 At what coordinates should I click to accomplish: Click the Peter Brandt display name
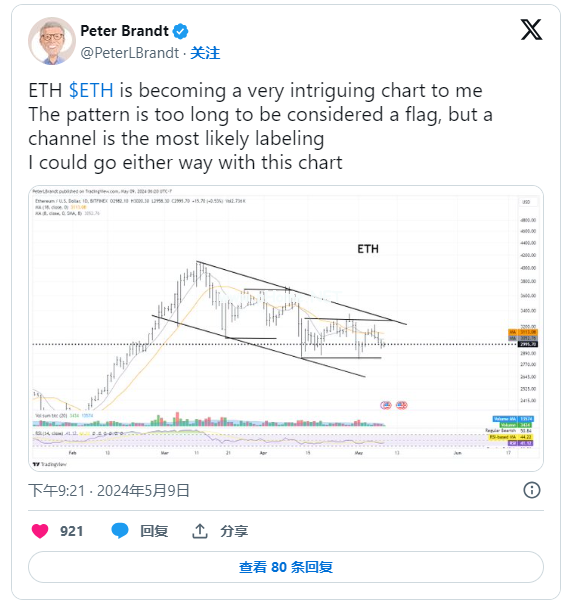[125, 31]
